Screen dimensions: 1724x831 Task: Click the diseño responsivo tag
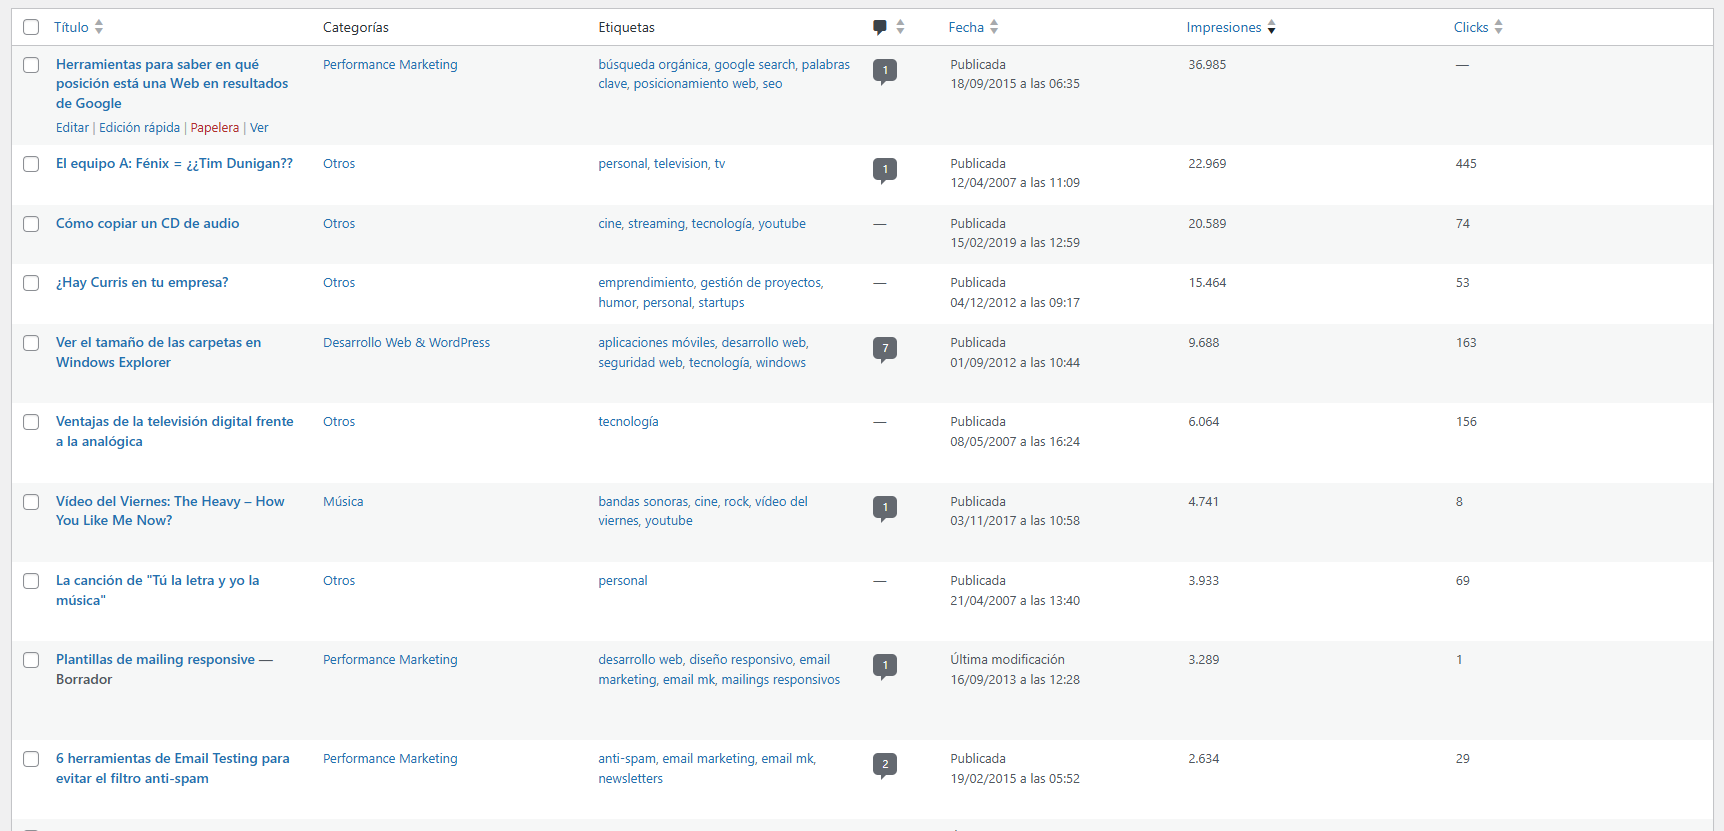pyautogui.click(x=741, y=660)
